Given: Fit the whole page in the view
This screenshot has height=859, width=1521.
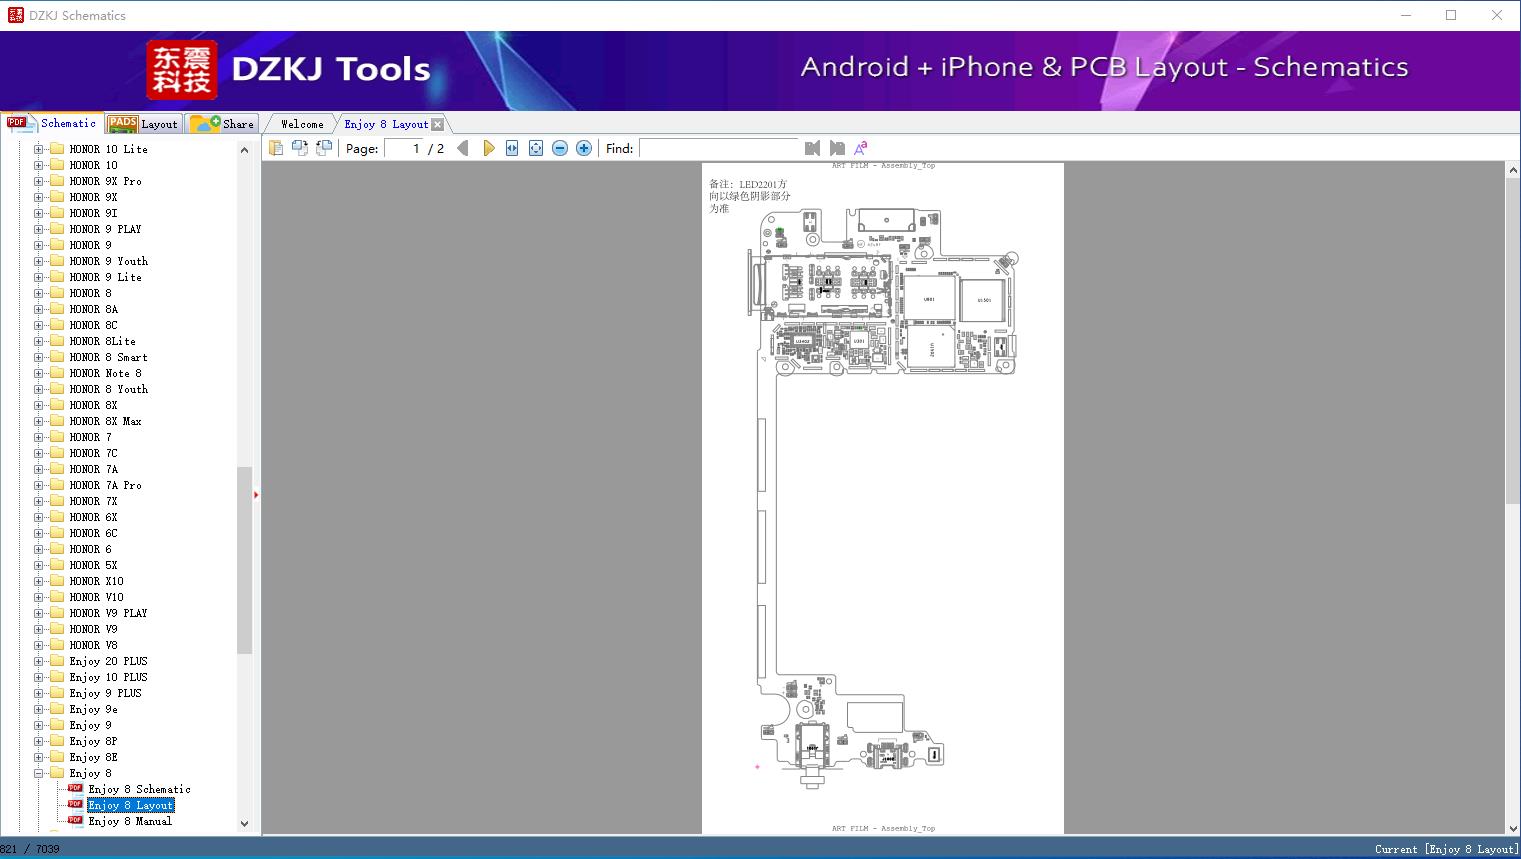Looking at the screenshot, I should pyautogui.click(x=536, y=148).
